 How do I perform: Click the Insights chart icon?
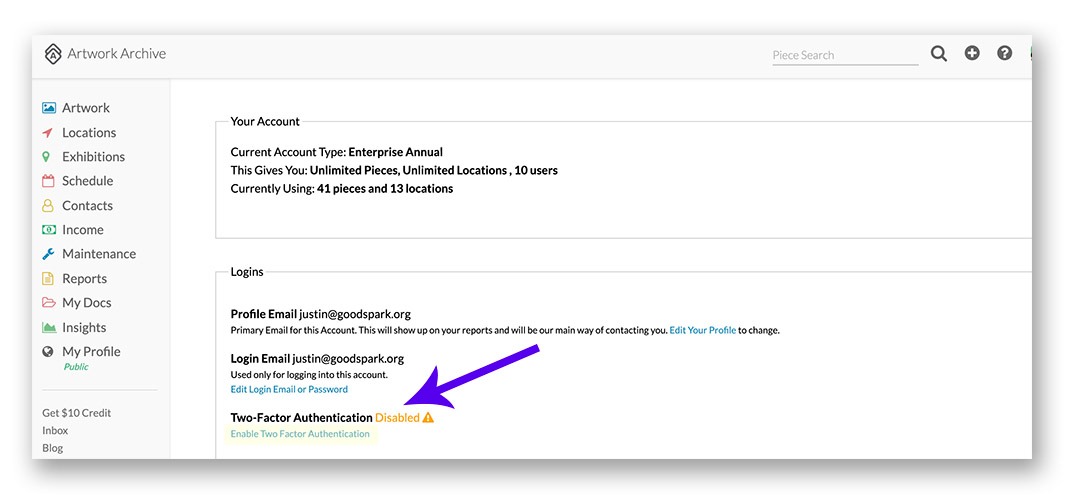coord(48,327)
